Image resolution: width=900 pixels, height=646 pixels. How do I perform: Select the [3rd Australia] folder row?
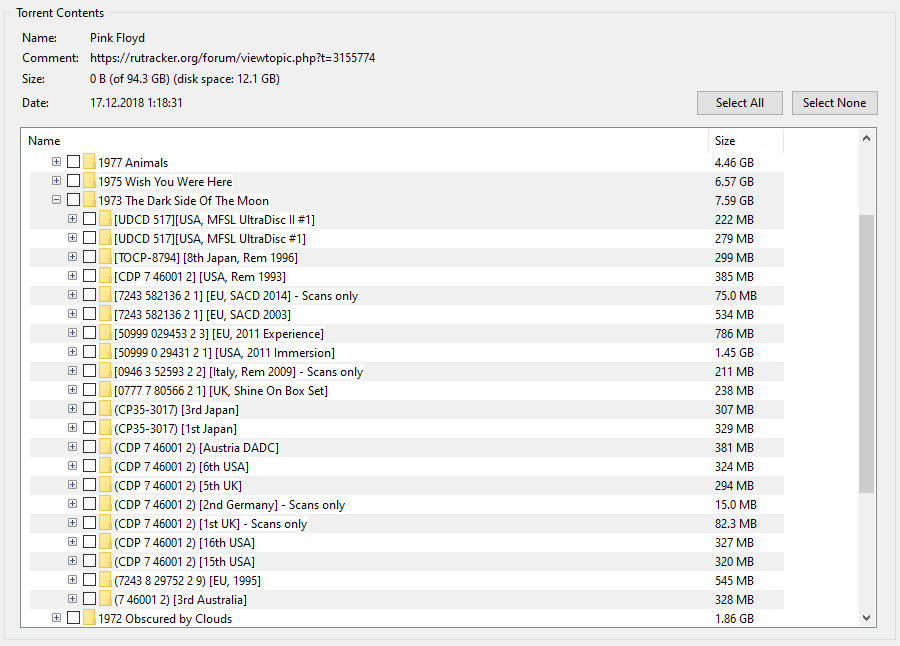coord(180,599)
